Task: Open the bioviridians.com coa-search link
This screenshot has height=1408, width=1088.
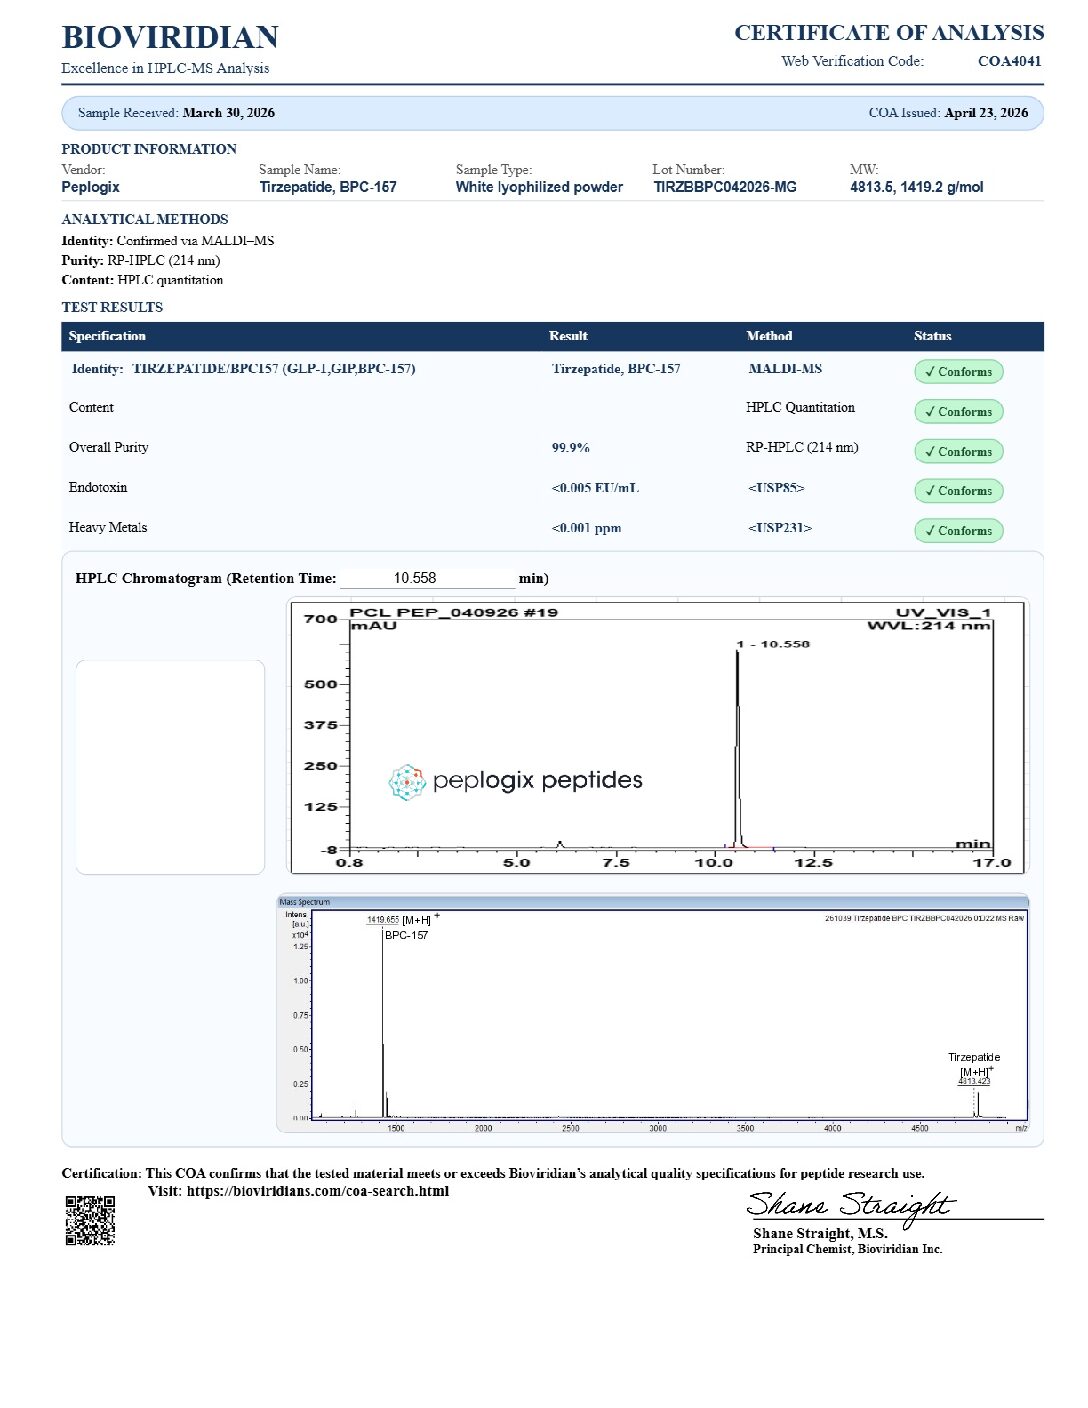Action: point(318,1191)
